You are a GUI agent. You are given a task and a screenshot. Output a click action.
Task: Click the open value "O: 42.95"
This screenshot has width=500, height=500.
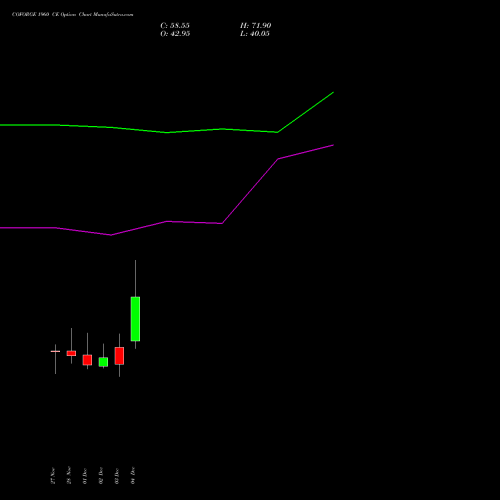pyautogui.click(x=175, y=33)
